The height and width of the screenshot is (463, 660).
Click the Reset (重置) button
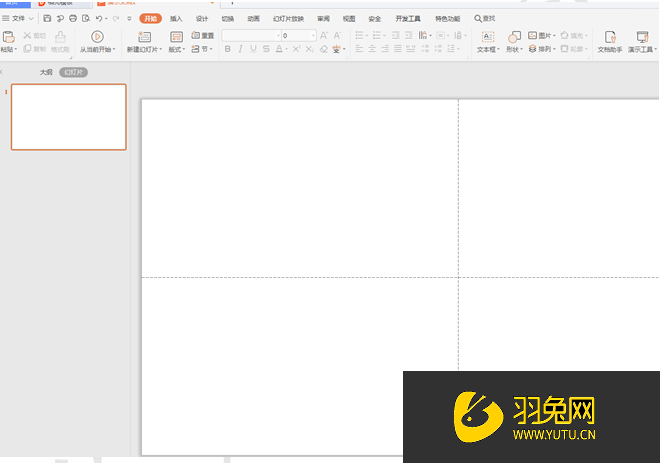pos(202,35)
